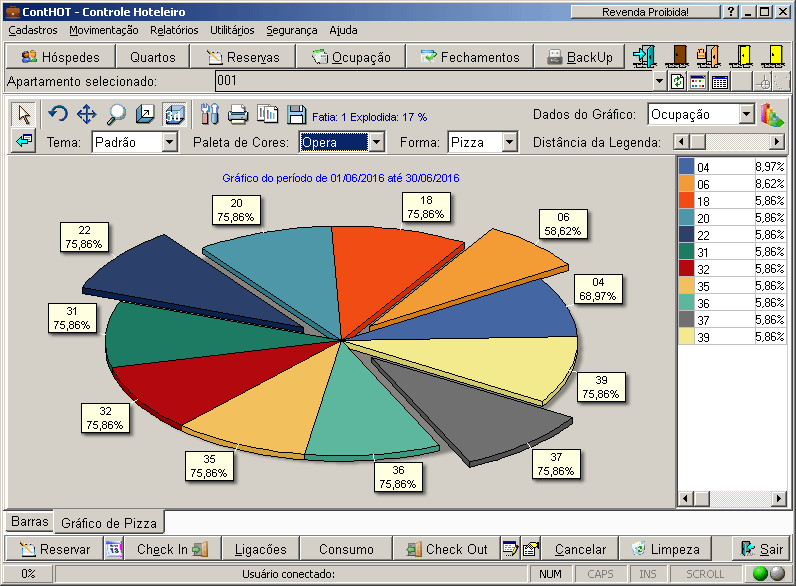Click the Reservar button
Screen dimensions: 796x586
pos(55,549)
